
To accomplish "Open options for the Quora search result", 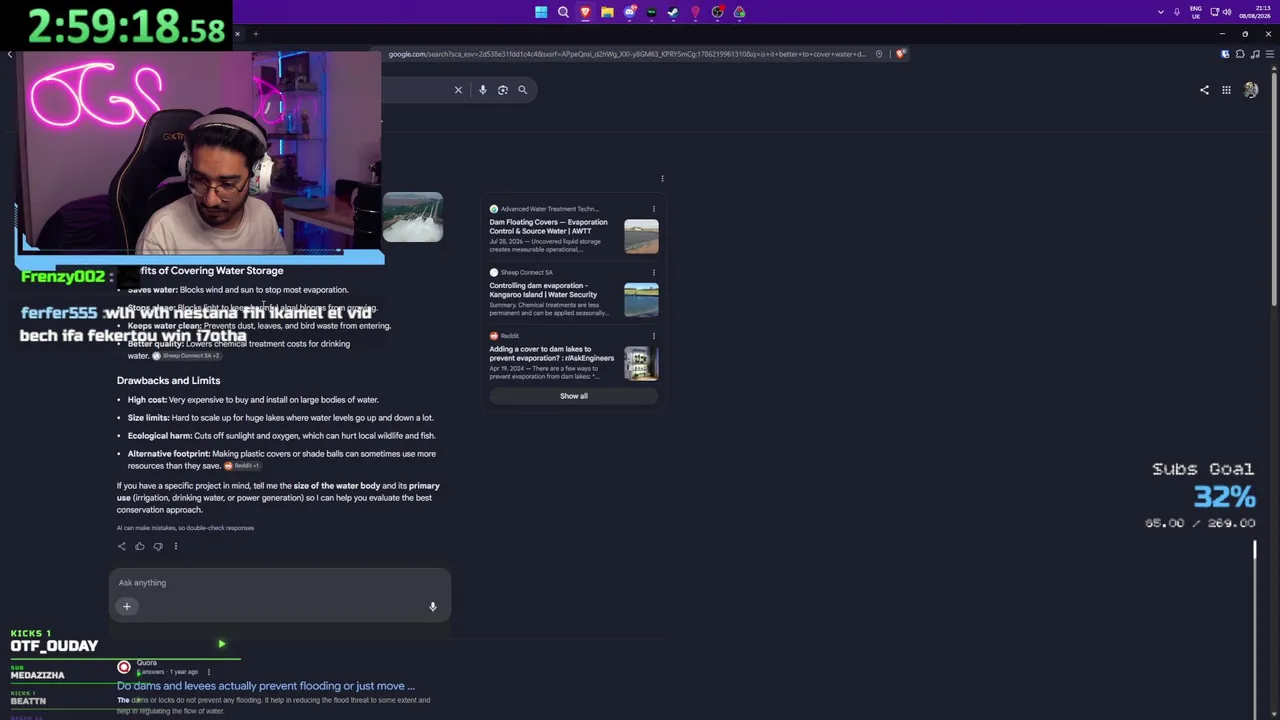I will (208, 672).
